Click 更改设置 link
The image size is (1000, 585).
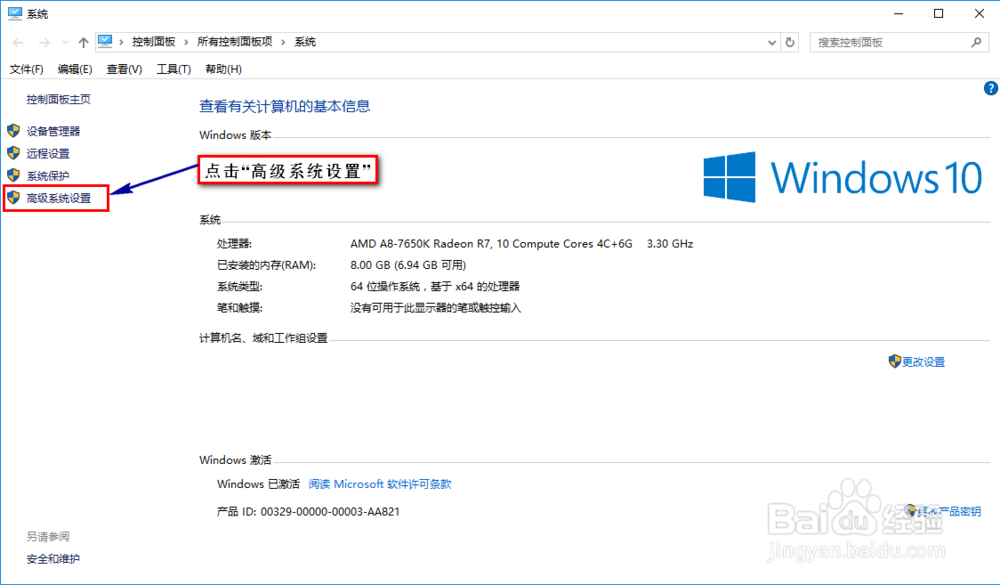pos(923,362)
